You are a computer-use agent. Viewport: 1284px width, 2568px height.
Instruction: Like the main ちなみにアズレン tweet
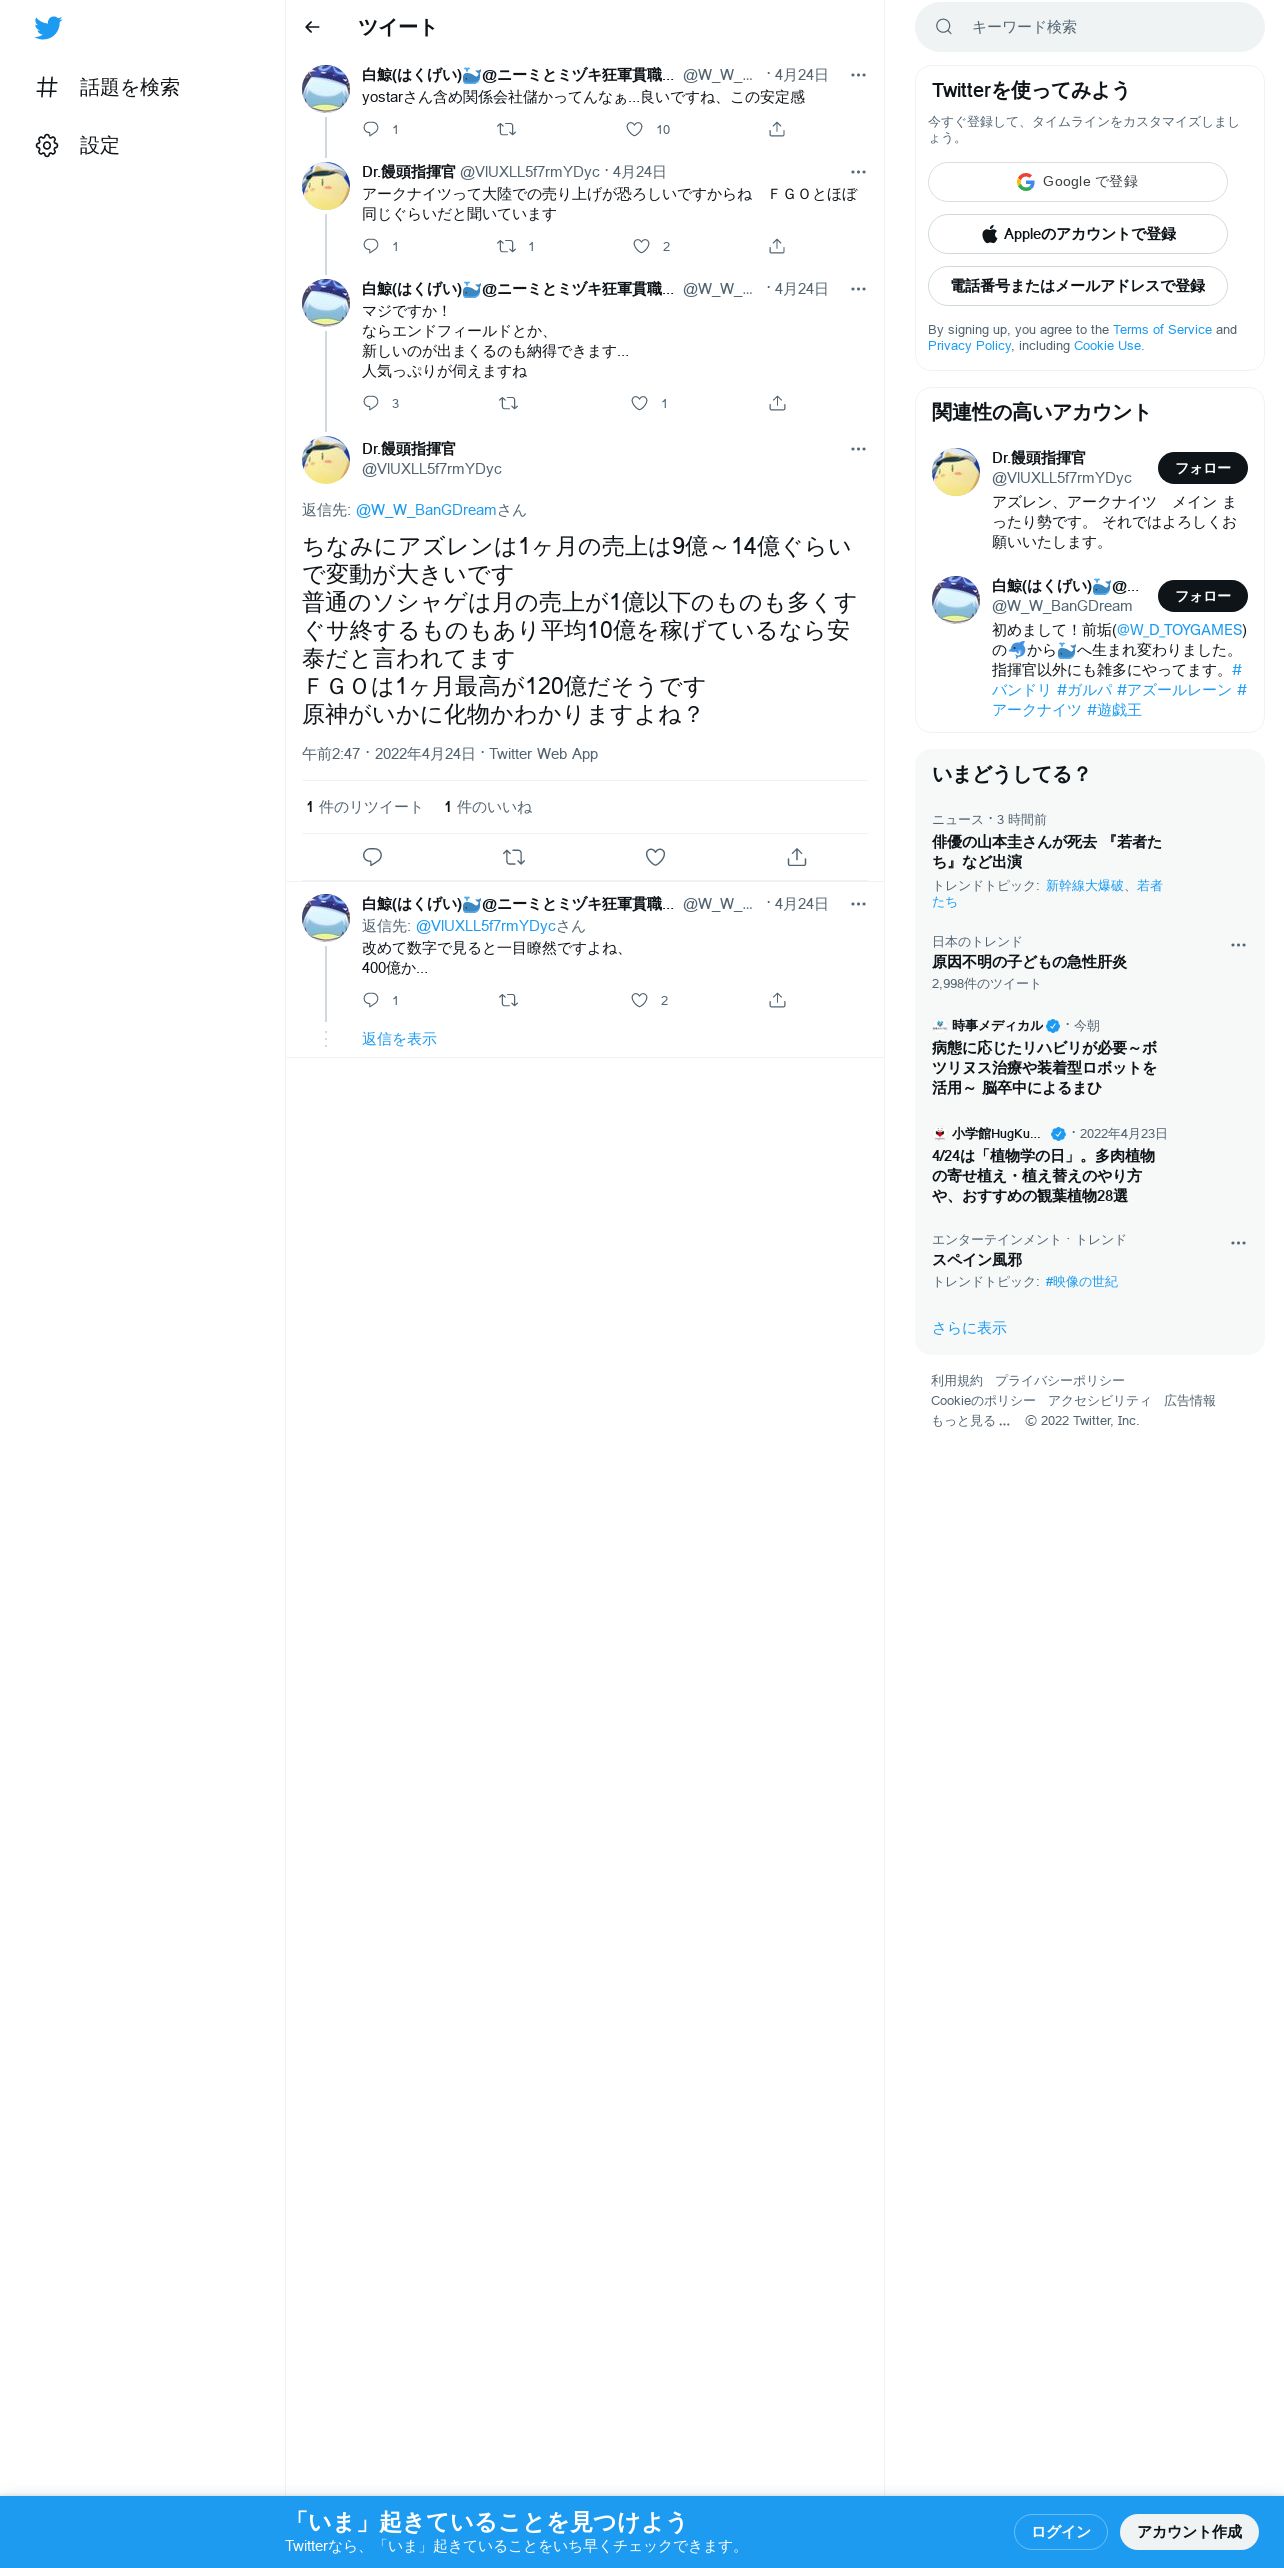655,857
